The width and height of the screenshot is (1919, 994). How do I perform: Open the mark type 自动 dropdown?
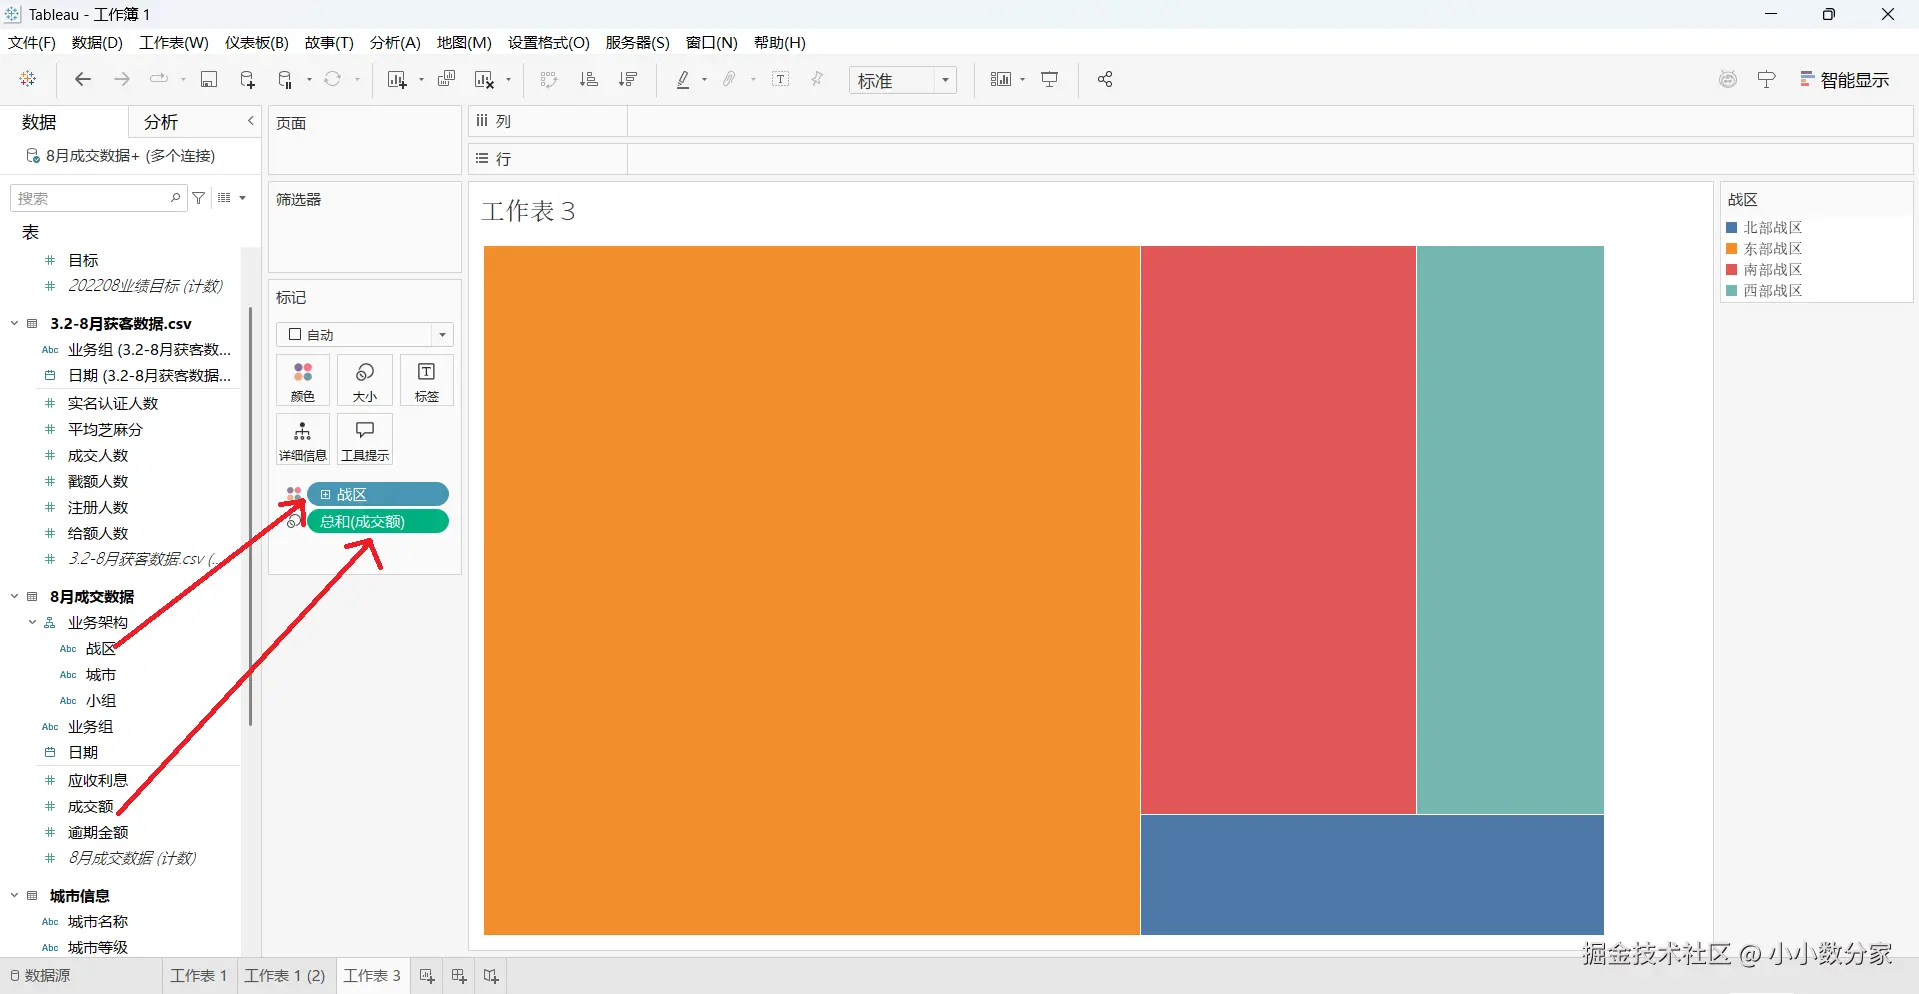pos(365,334)
